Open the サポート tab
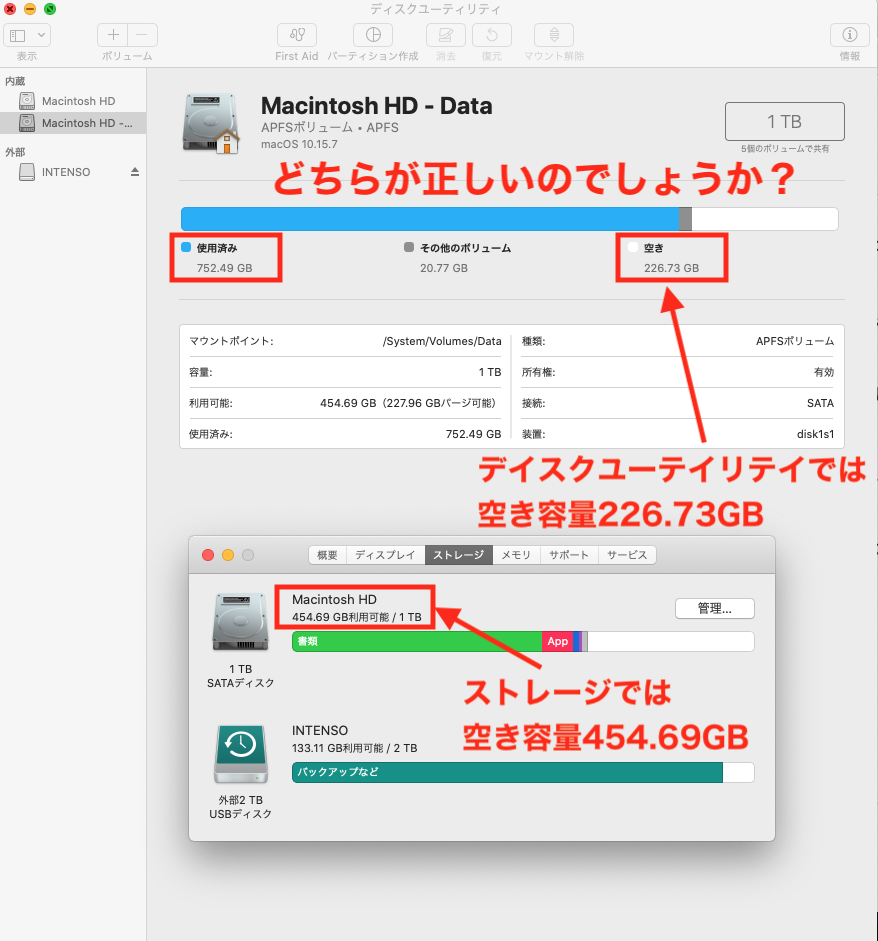The width and height of the screenshot is (878, 941). pyautogui.click(x=569, y=555)
